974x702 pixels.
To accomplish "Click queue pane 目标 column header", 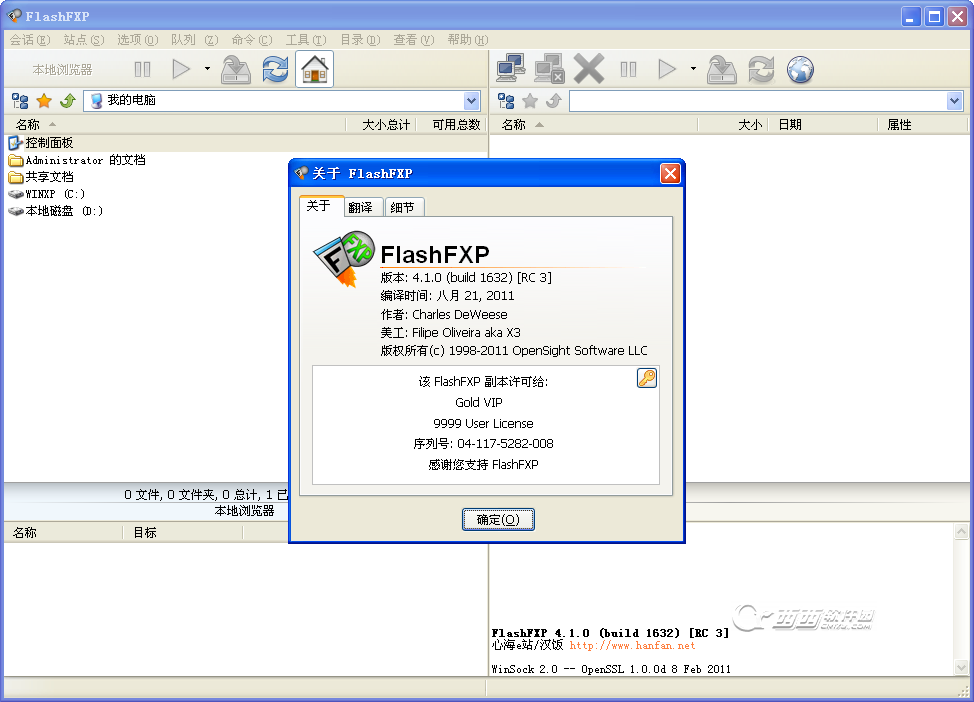I will [x=183, y=532].
